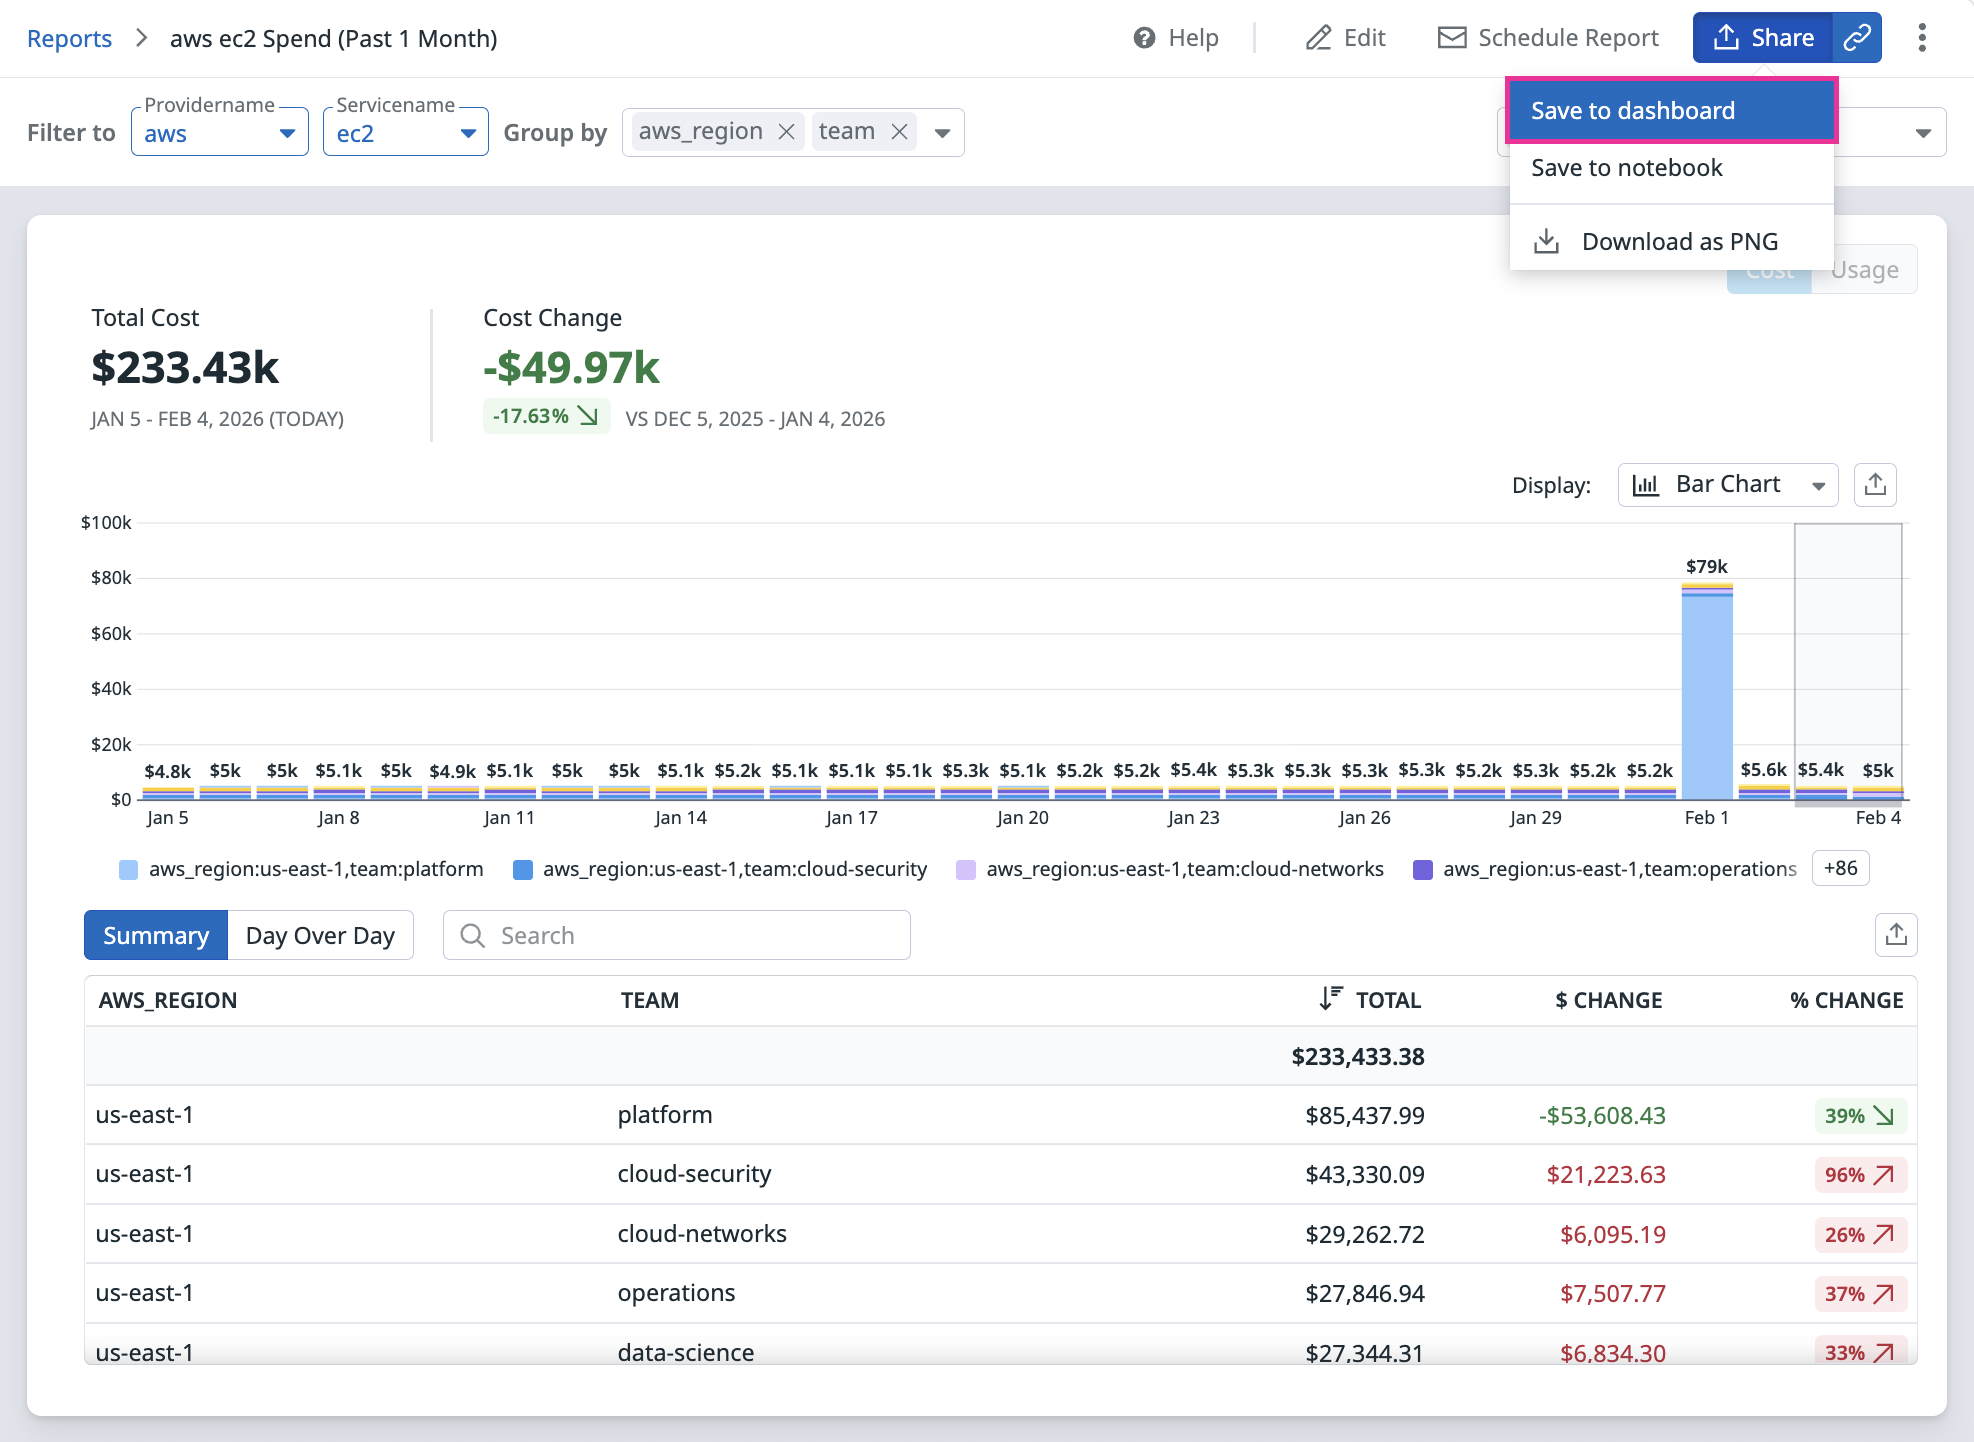Click the Edit pencil button
This screenshot has height=1442, width=1974.
point(1345,38)
